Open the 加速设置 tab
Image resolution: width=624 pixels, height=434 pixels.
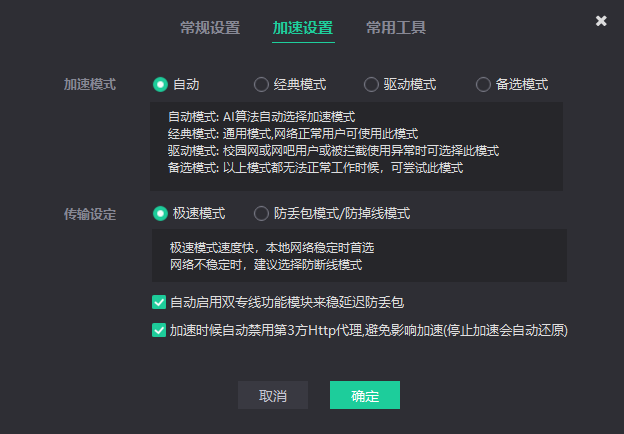[x=303, y=28]
